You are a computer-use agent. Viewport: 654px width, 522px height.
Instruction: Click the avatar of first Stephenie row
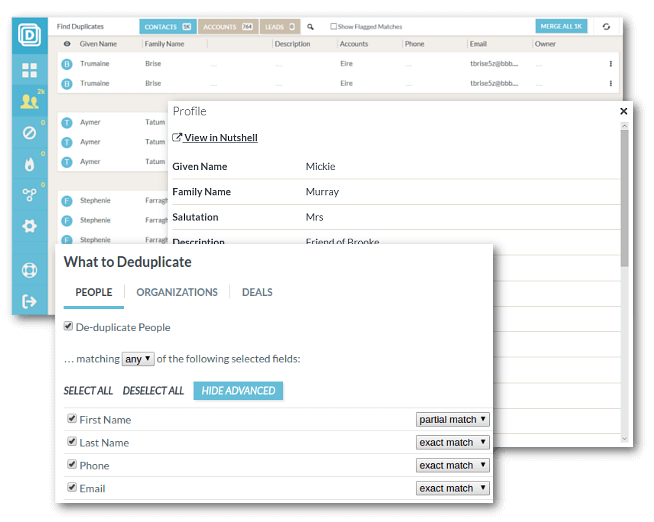coord(67,201)
